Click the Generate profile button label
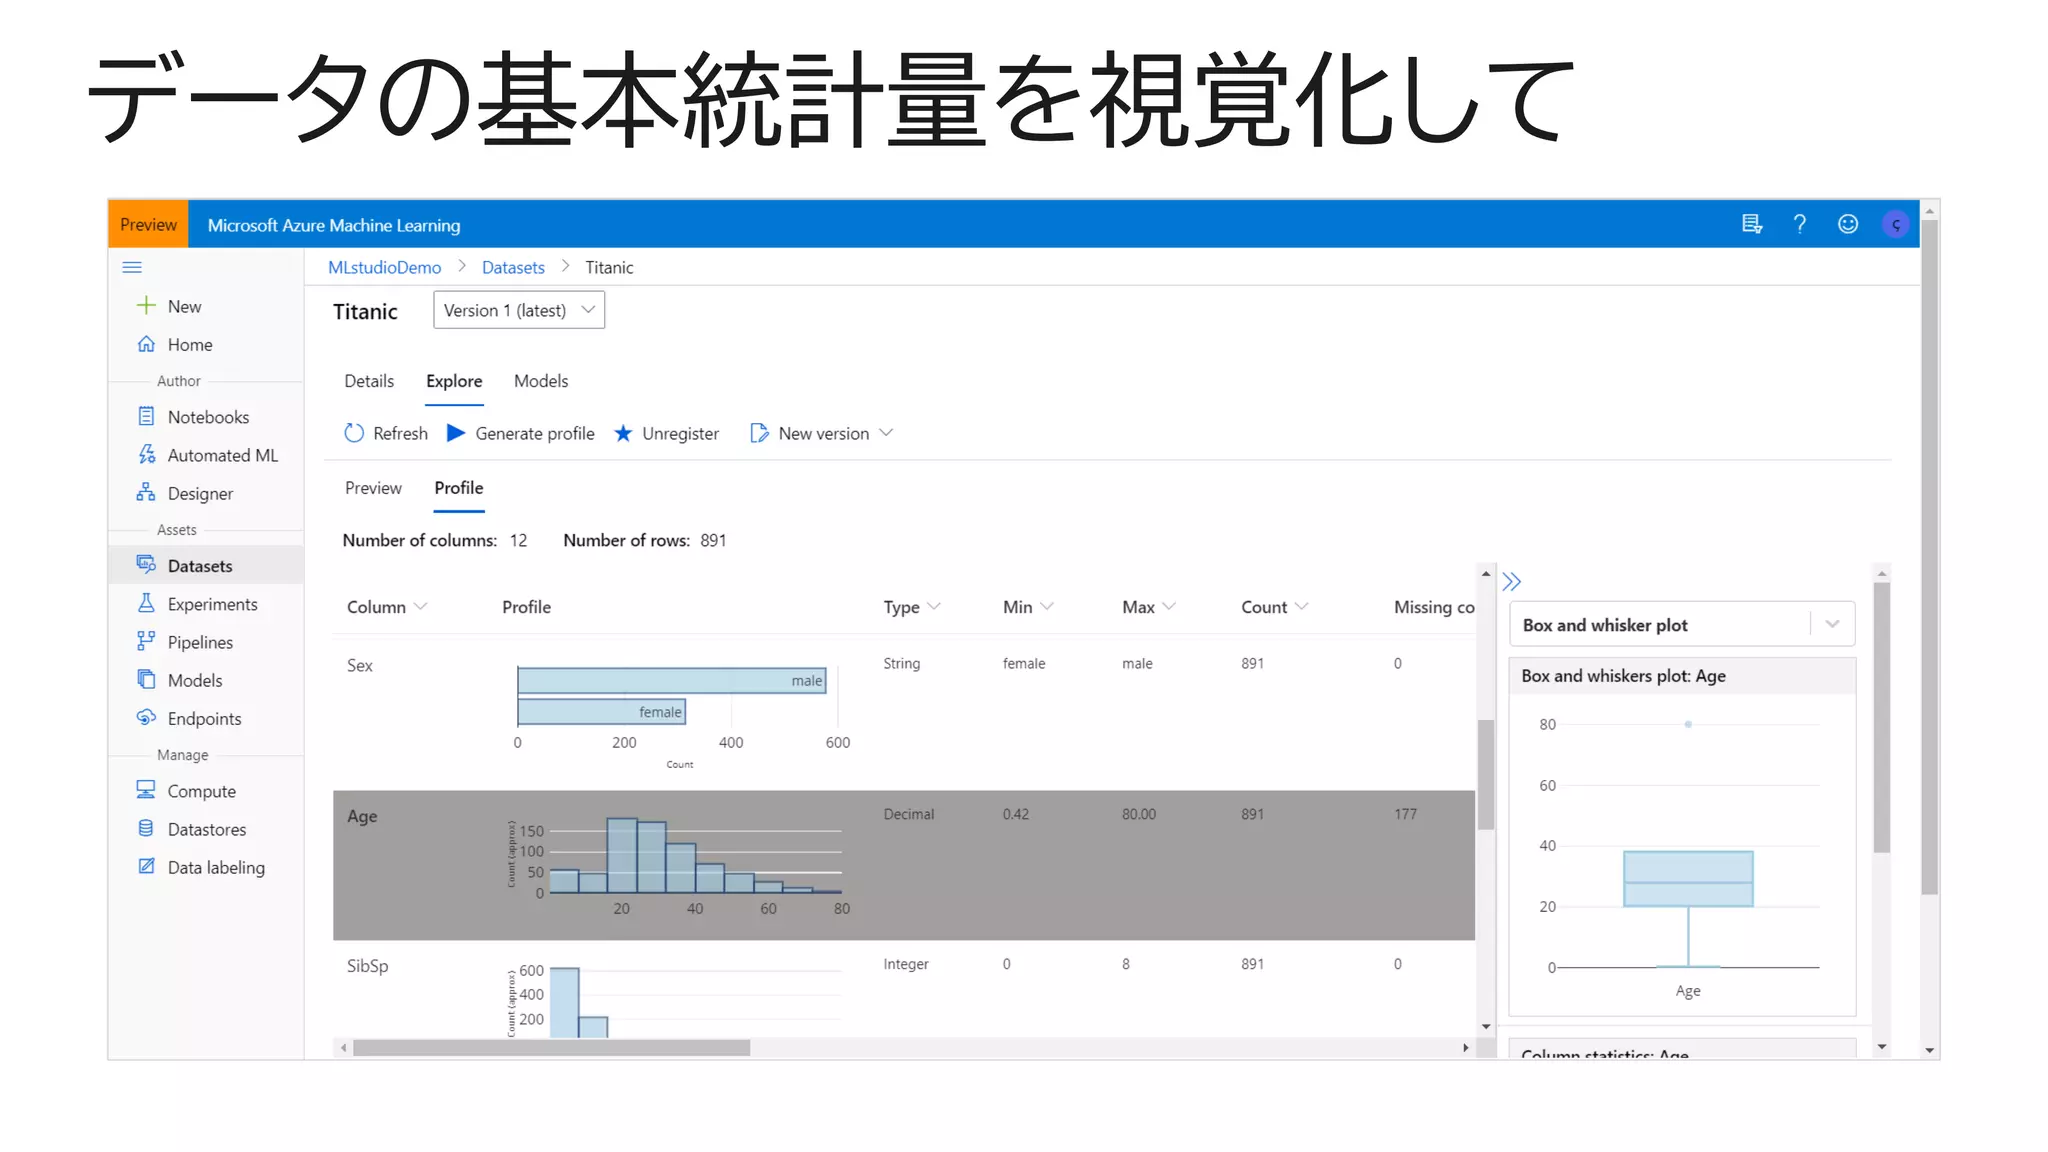 coord(535,433)
